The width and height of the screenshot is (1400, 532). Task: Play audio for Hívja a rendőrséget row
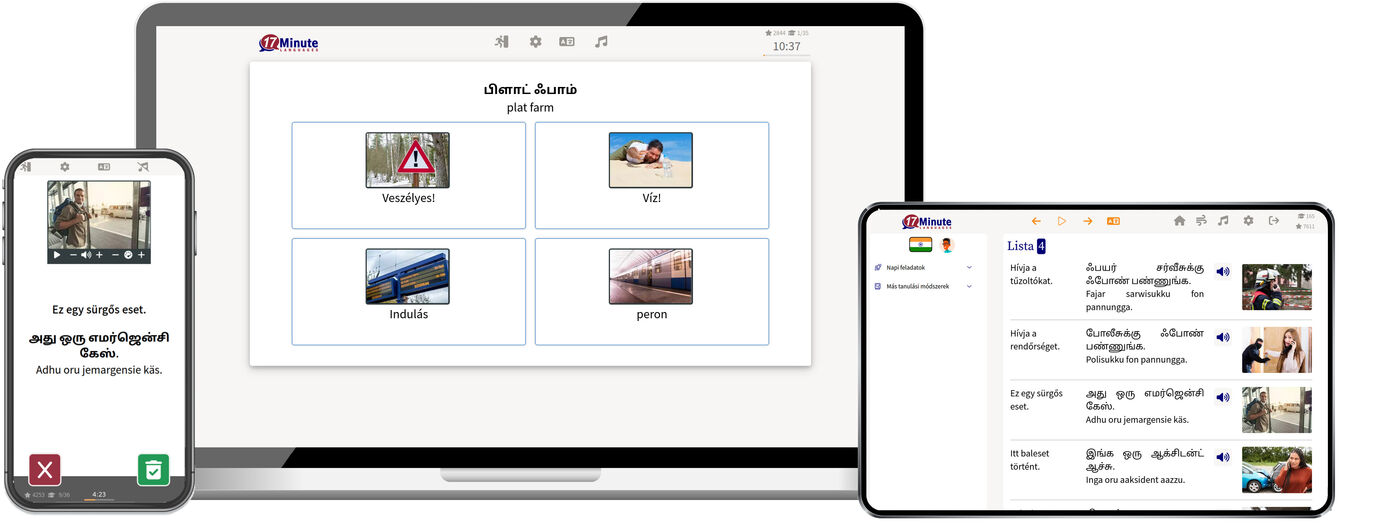tap(1223, 337)
